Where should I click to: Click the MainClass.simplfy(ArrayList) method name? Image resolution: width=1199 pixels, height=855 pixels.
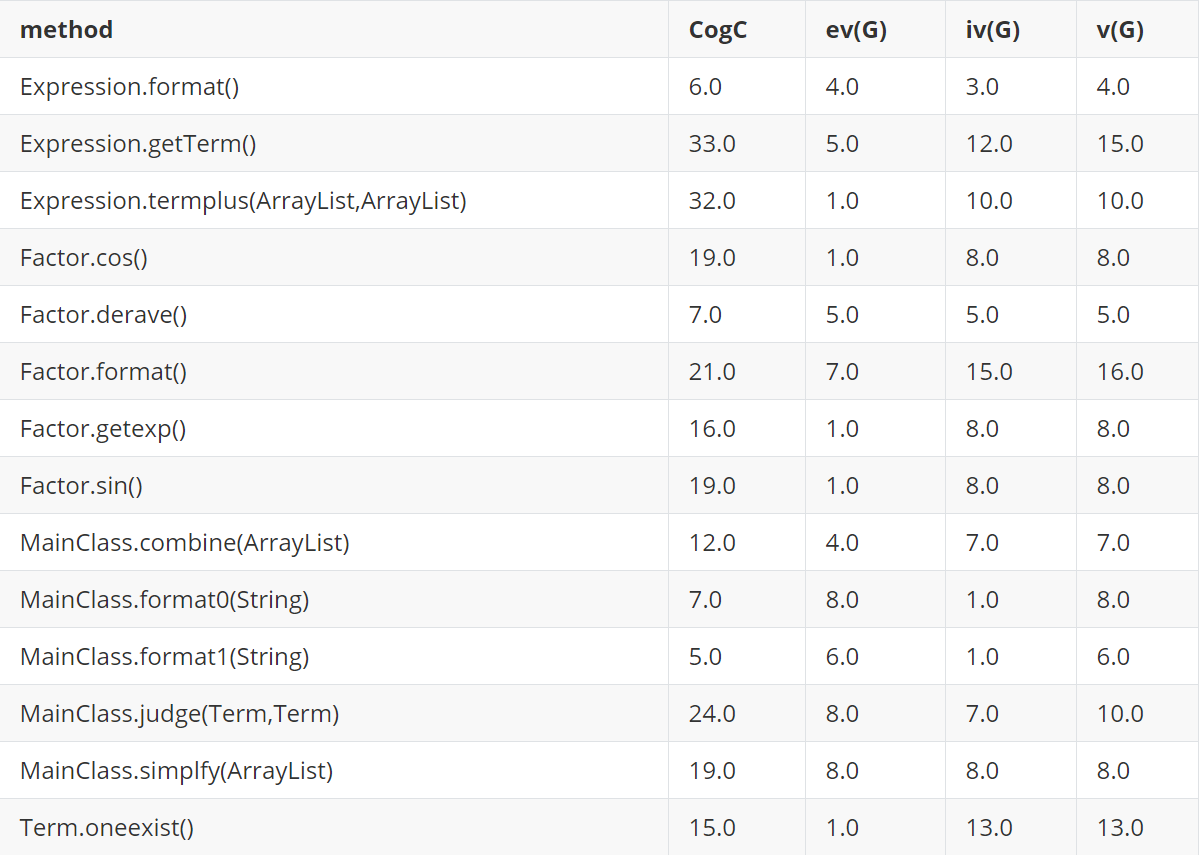click(176, 771)
